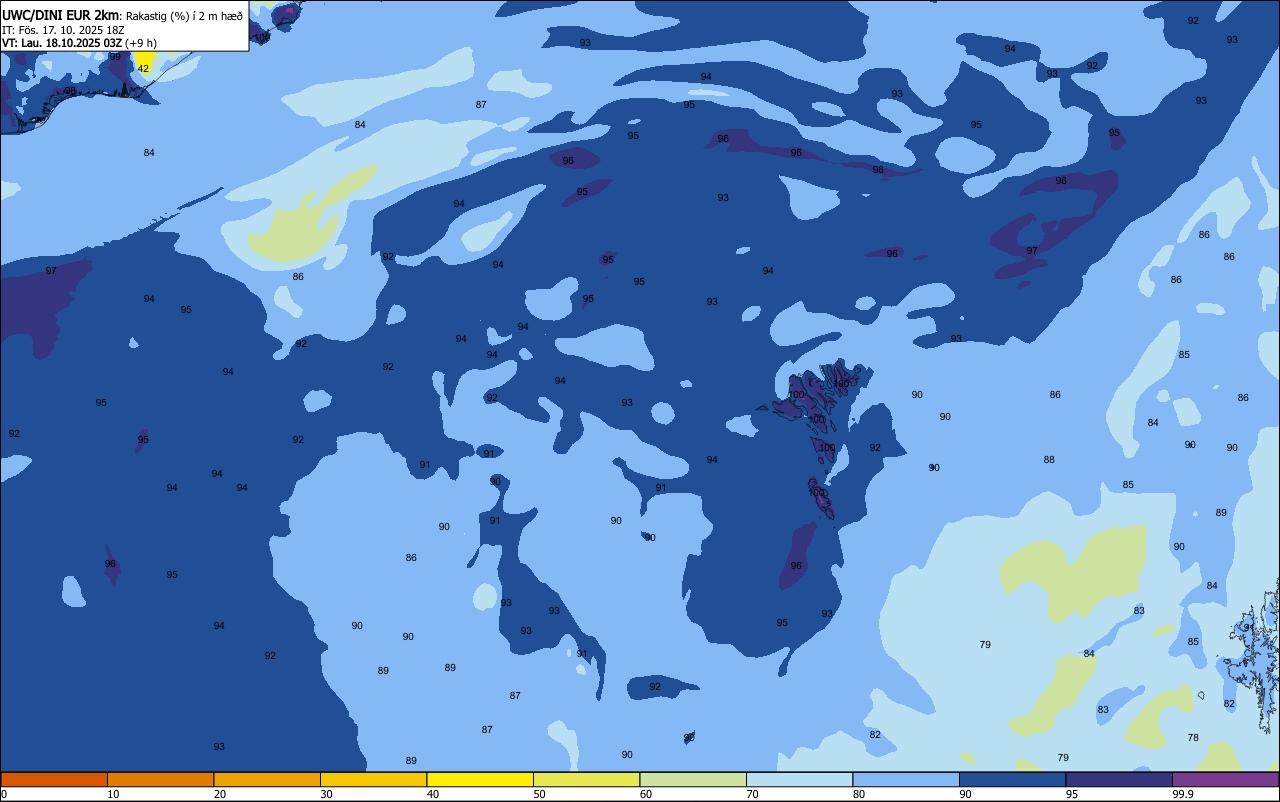This screenshot has height=802, width=1280.
Task: Pick the 60–70 pale green legend segment
Action: coord(693,779)
